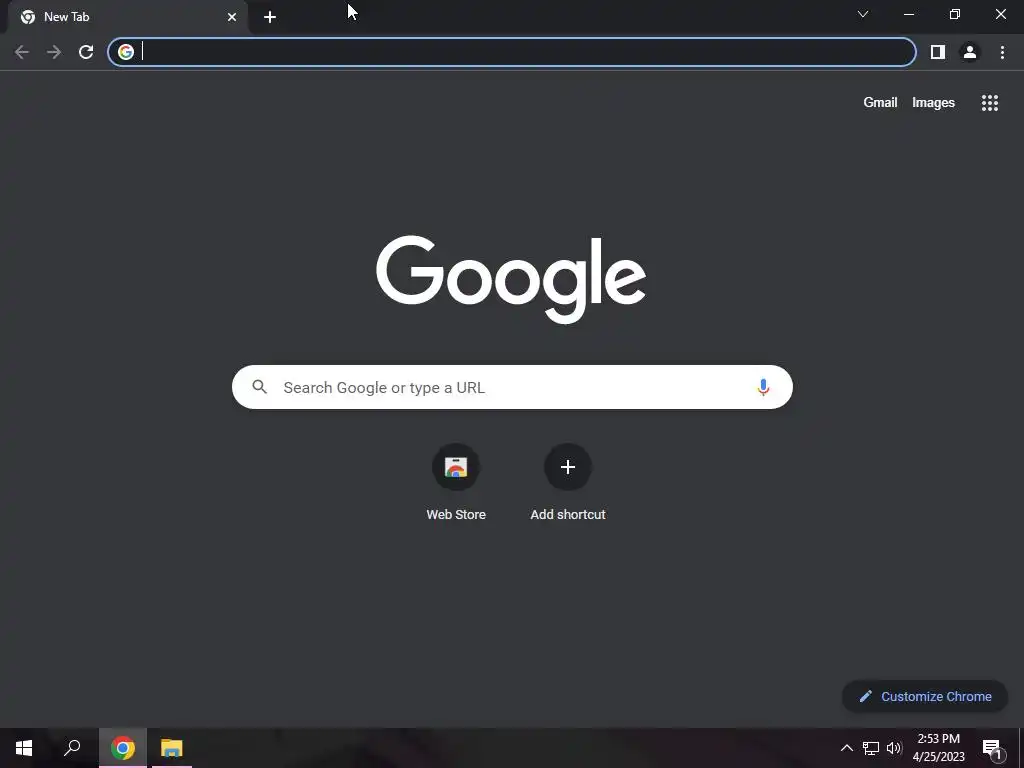Close the New Tab tab
Viewport: 1024px width, 768px height.
[x=232, y=17]
